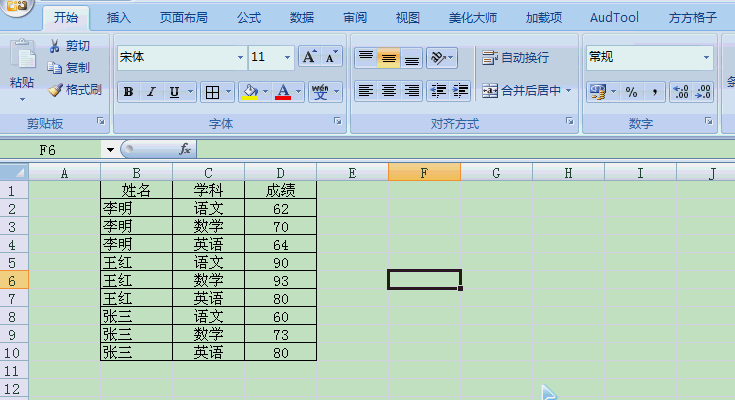
Task: Toggle Italic formatting
Action: tap(152, 92)
